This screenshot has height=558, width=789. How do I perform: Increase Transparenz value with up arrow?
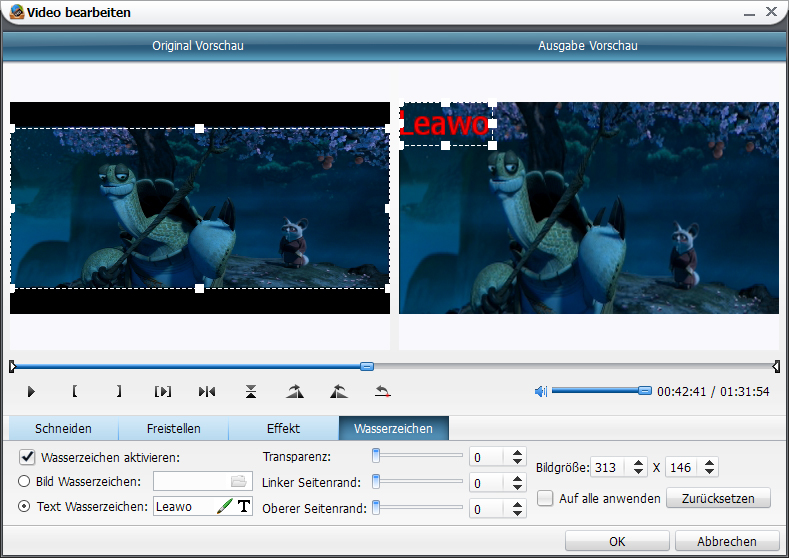[517, 452]
